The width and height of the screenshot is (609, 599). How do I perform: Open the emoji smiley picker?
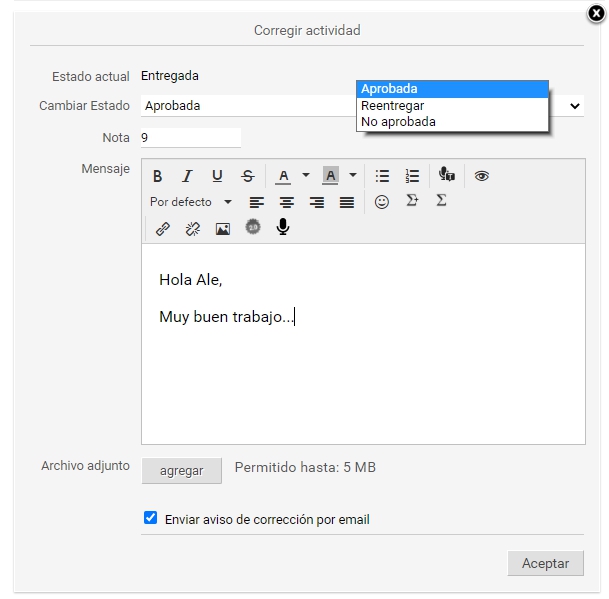[x=382, y=202]
